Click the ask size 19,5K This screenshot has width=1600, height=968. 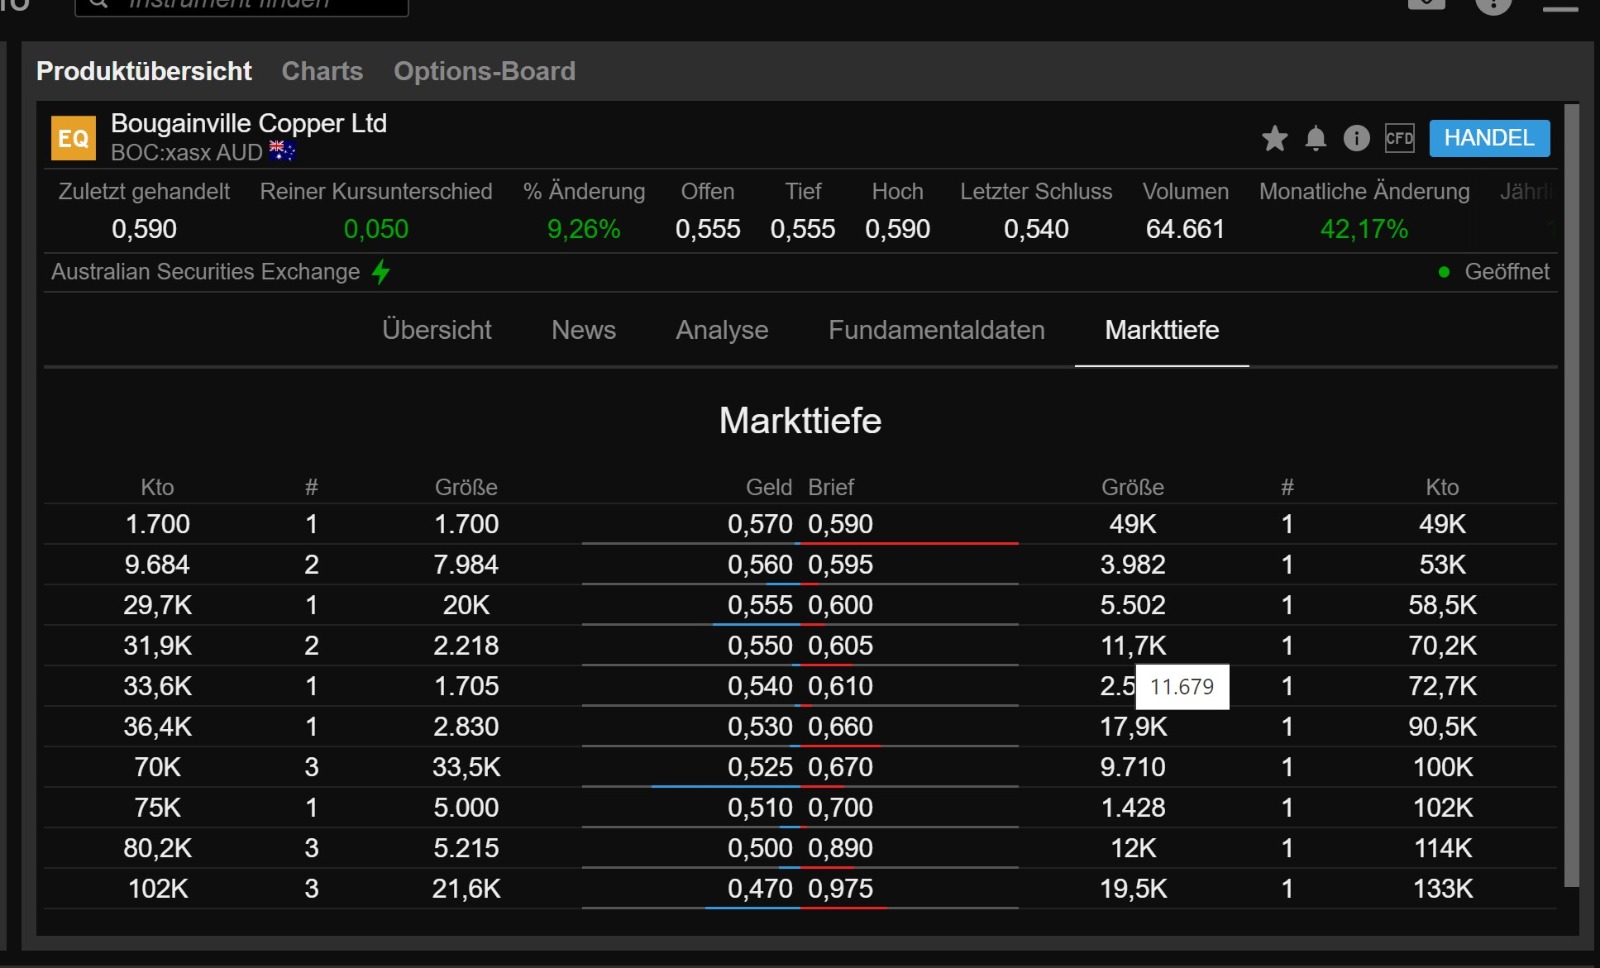tap(1133, 889)
